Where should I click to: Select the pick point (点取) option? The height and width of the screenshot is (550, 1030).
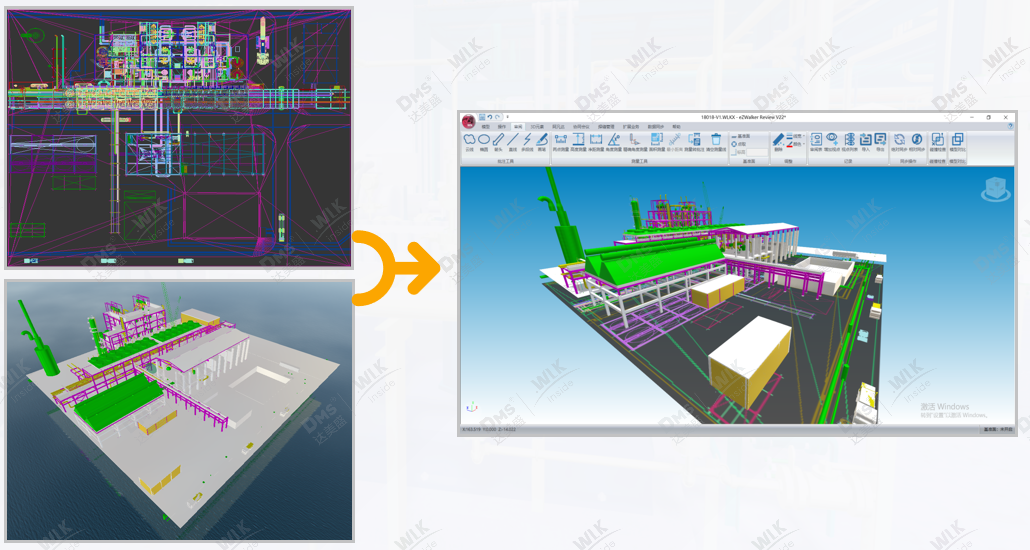point(739,144)
